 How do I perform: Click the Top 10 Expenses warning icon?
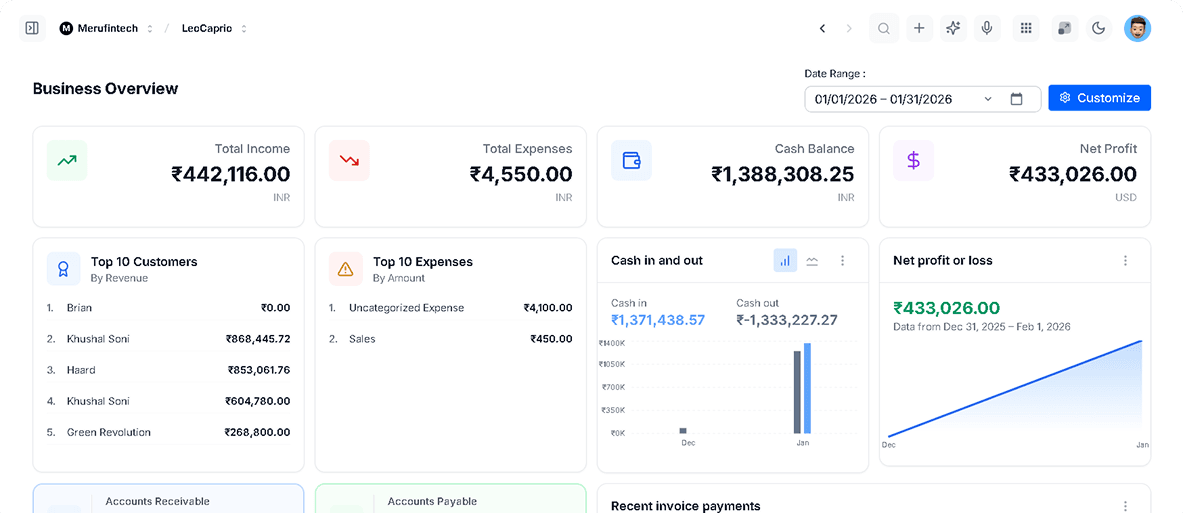tap(346, 269)
